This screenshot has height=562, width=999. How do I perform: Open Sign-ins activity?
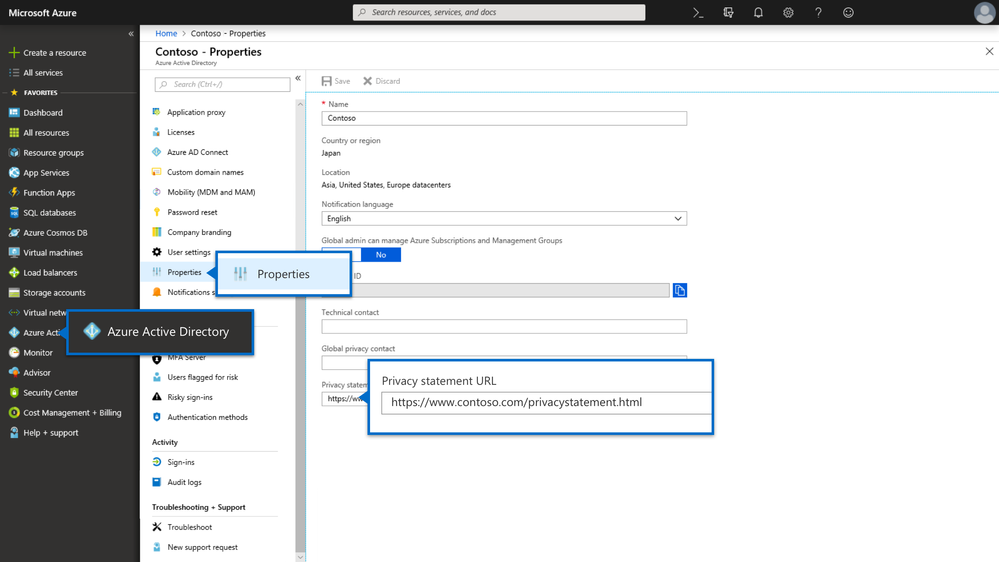(x=174, y=463)
